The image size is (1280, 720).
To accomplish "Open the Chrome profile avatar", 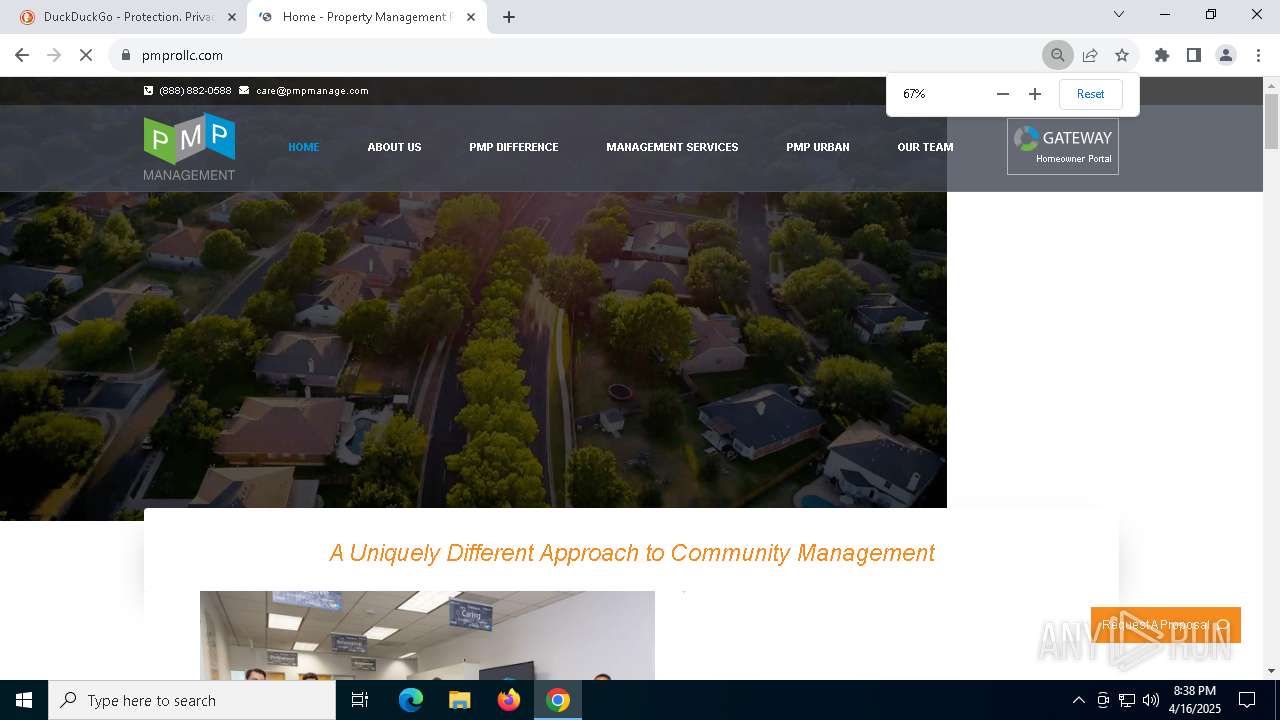I will pos(1226,55).
